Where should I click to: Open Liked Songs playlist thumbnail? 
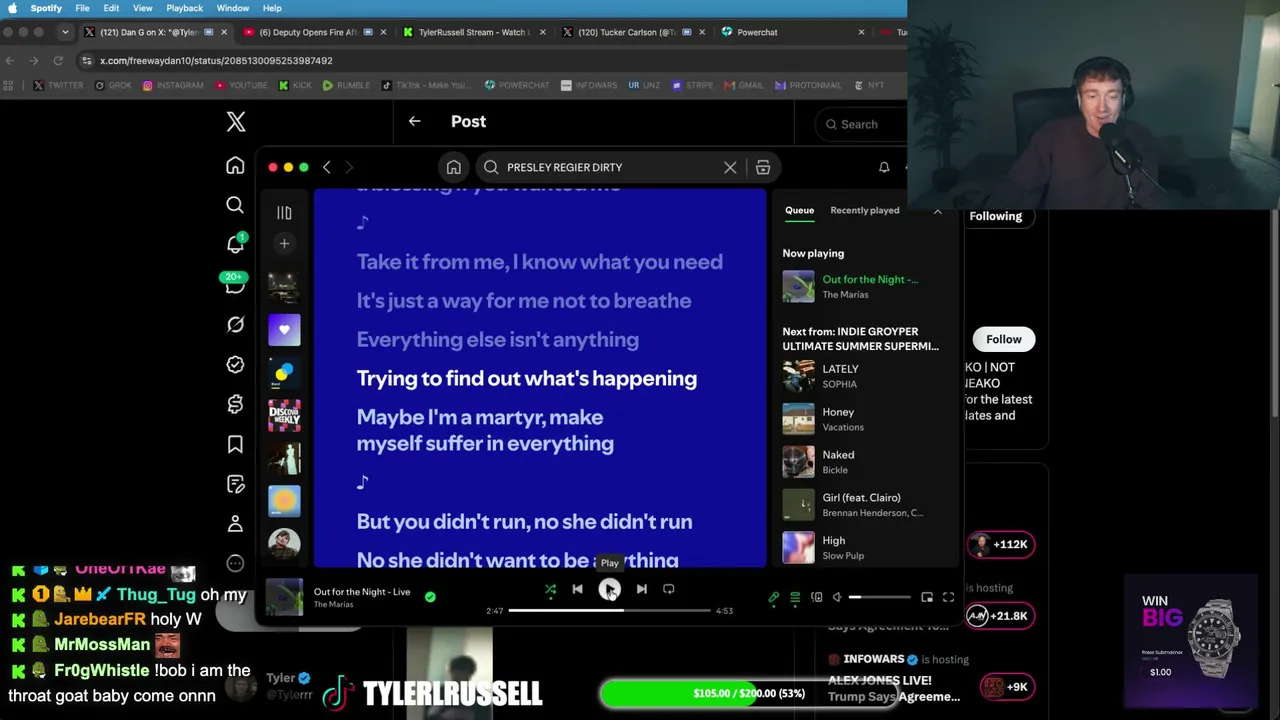pos(284,330)
